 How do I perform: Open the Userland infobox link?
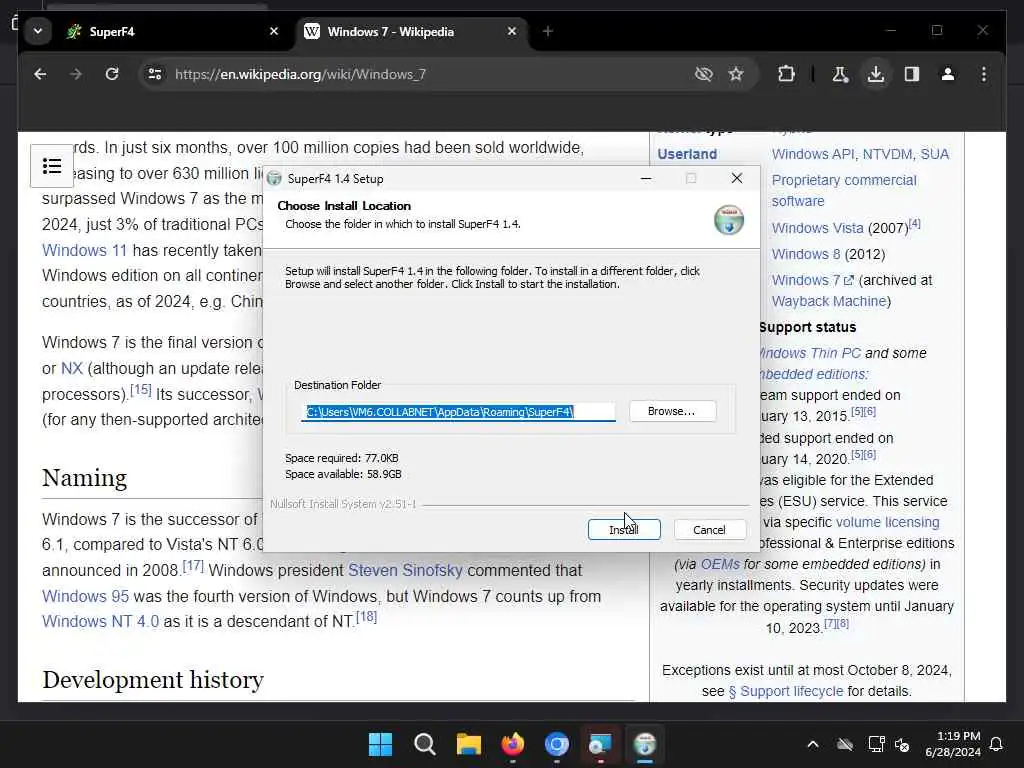[687, 154]
